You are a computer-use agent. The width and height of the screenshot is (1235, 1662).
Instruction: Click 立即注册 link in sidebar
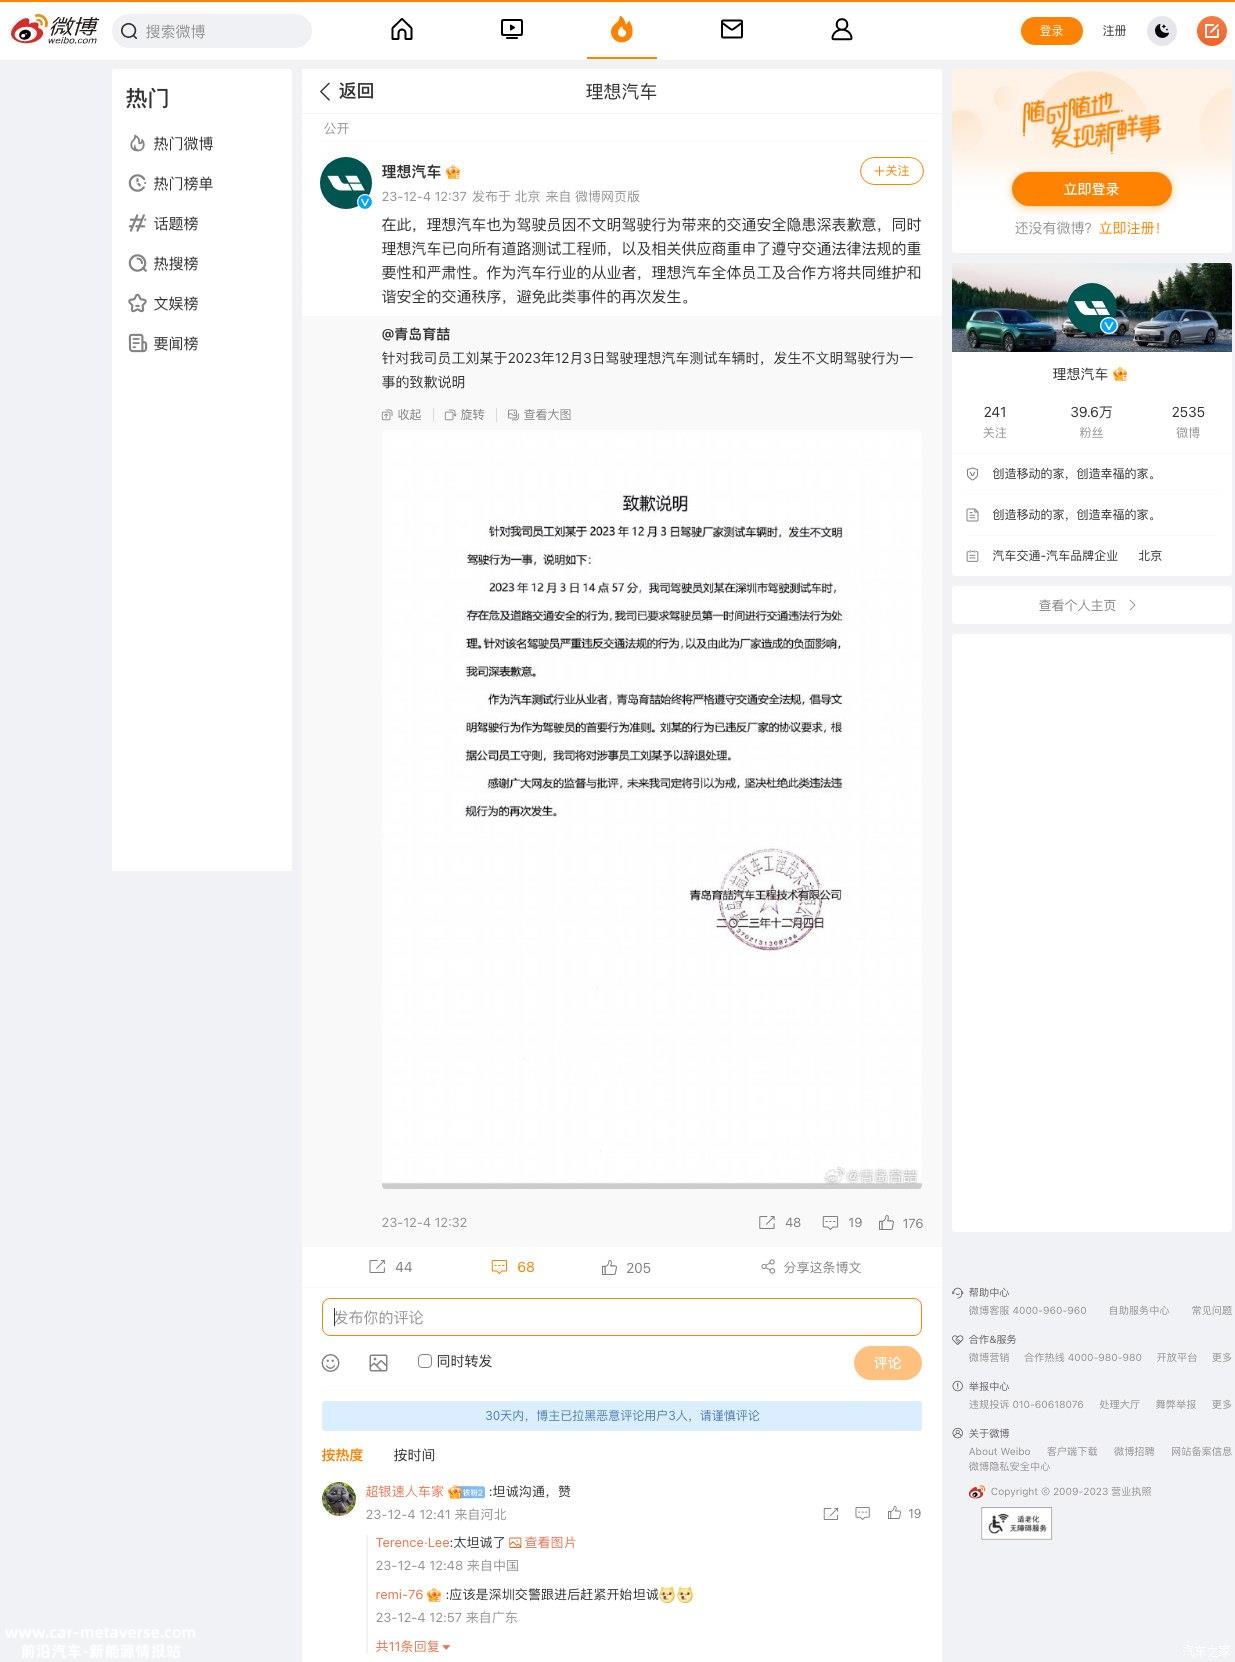coord(1130,228)
